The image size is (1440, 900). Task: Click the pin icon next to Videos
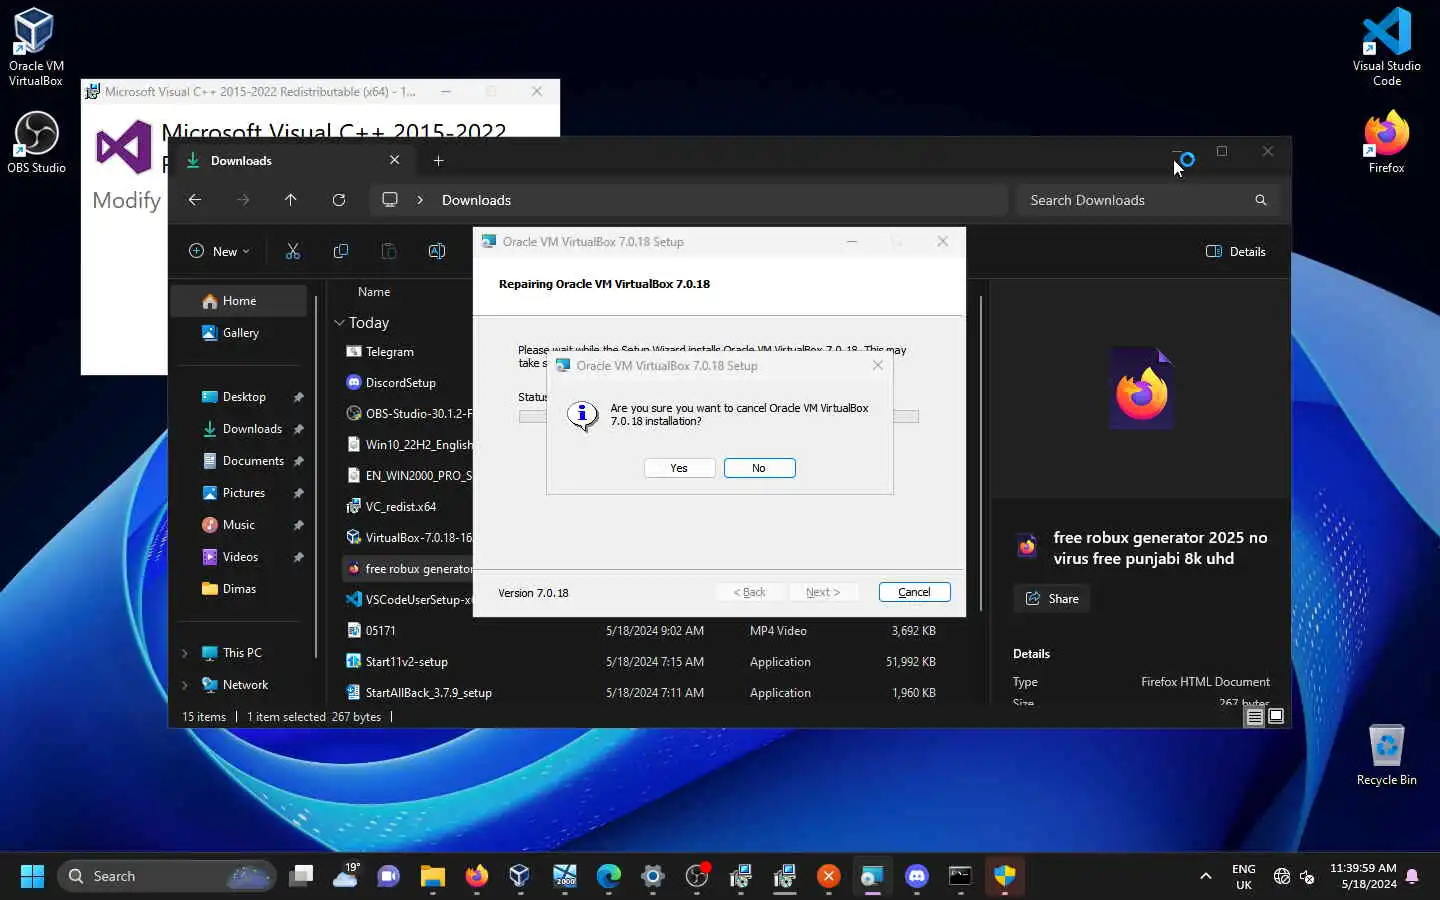click(x=298, y=557)
